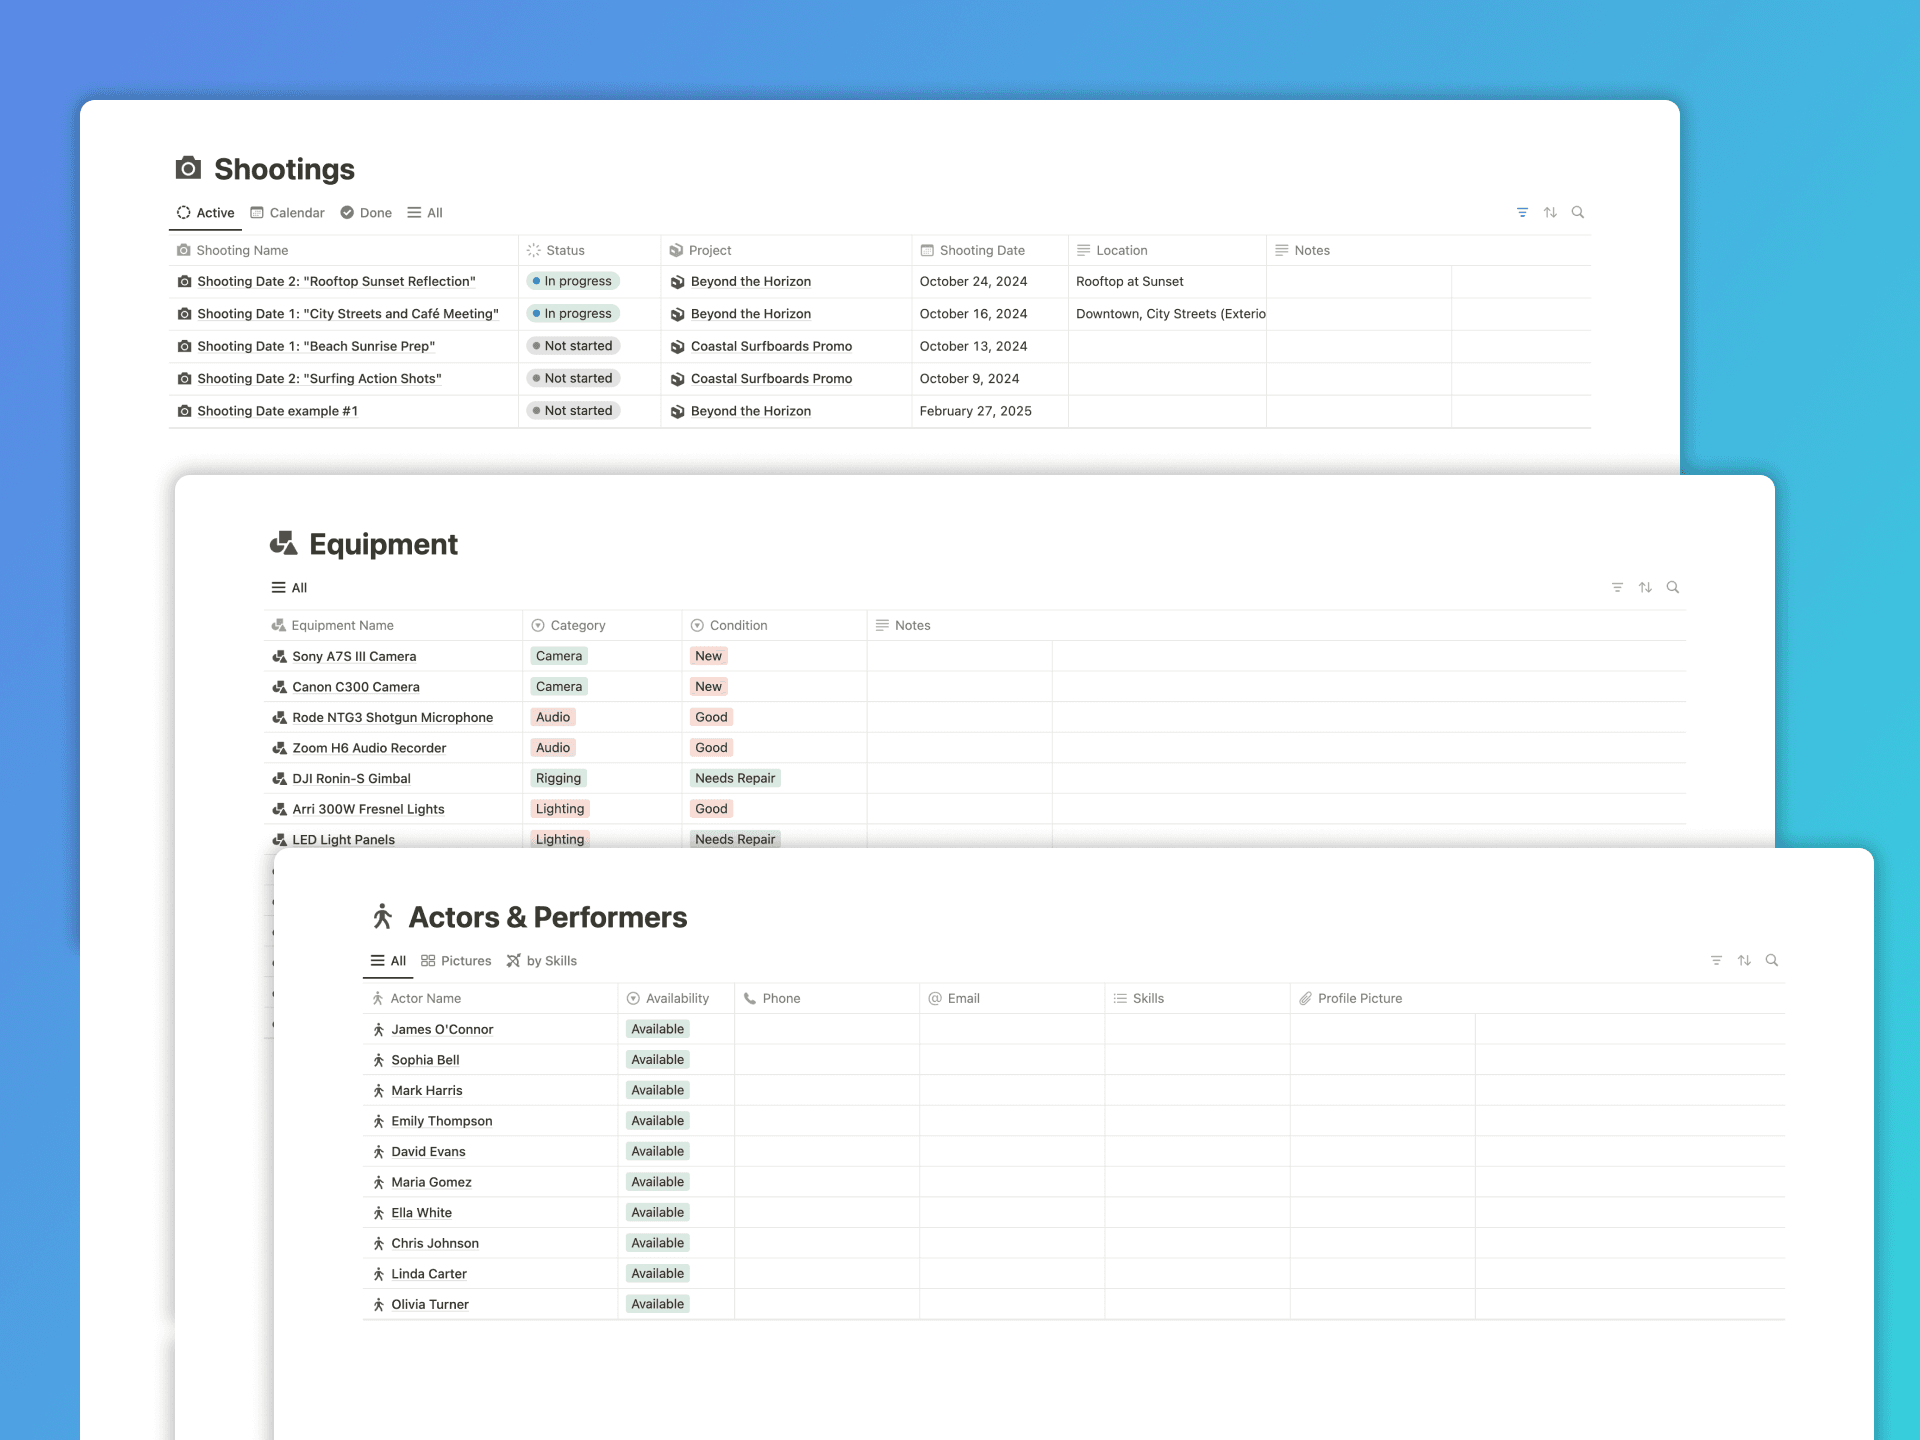
Task: Open In progress status for Rooftop Sunset Reflection
Action: (x=573, y=282)
